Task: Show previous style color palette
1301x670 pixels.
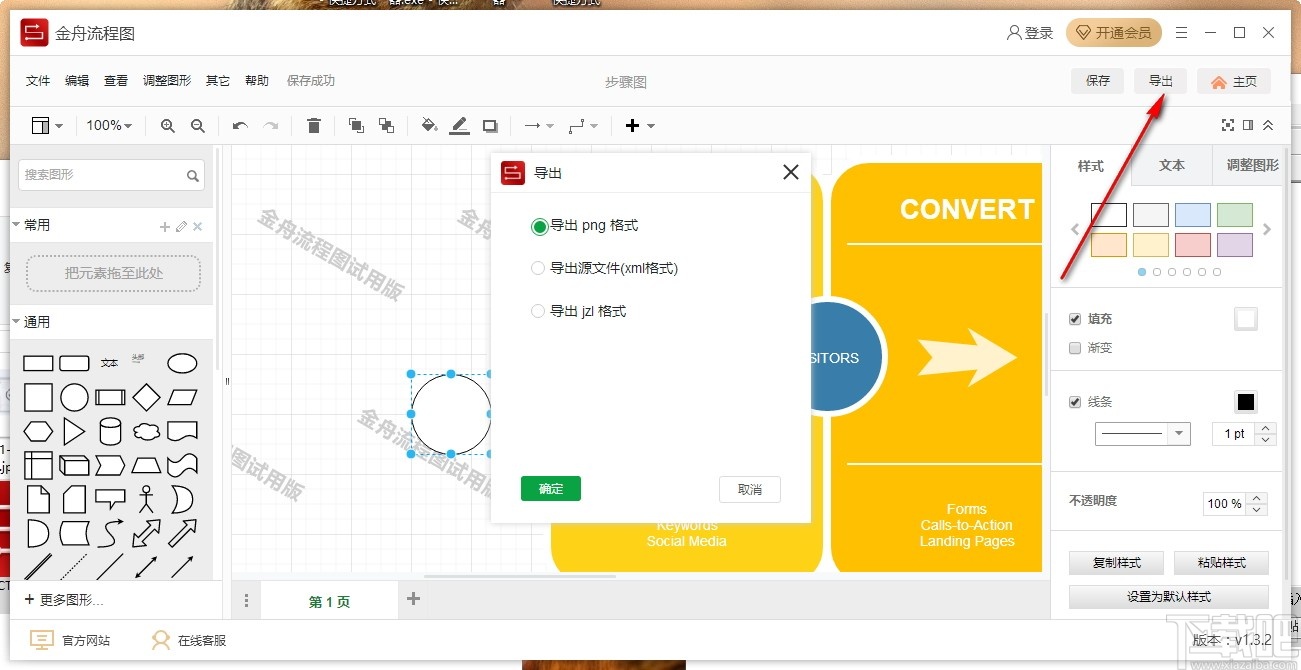Action: point(1076,230)
